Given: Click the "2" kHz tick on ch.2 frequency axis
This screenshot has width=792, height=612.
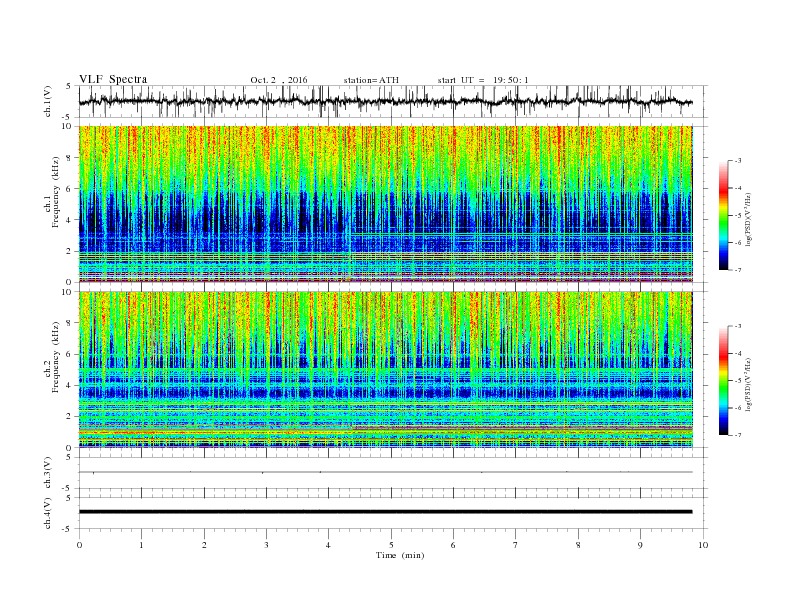Looking at the screenshot, I should tap(70, 417).
